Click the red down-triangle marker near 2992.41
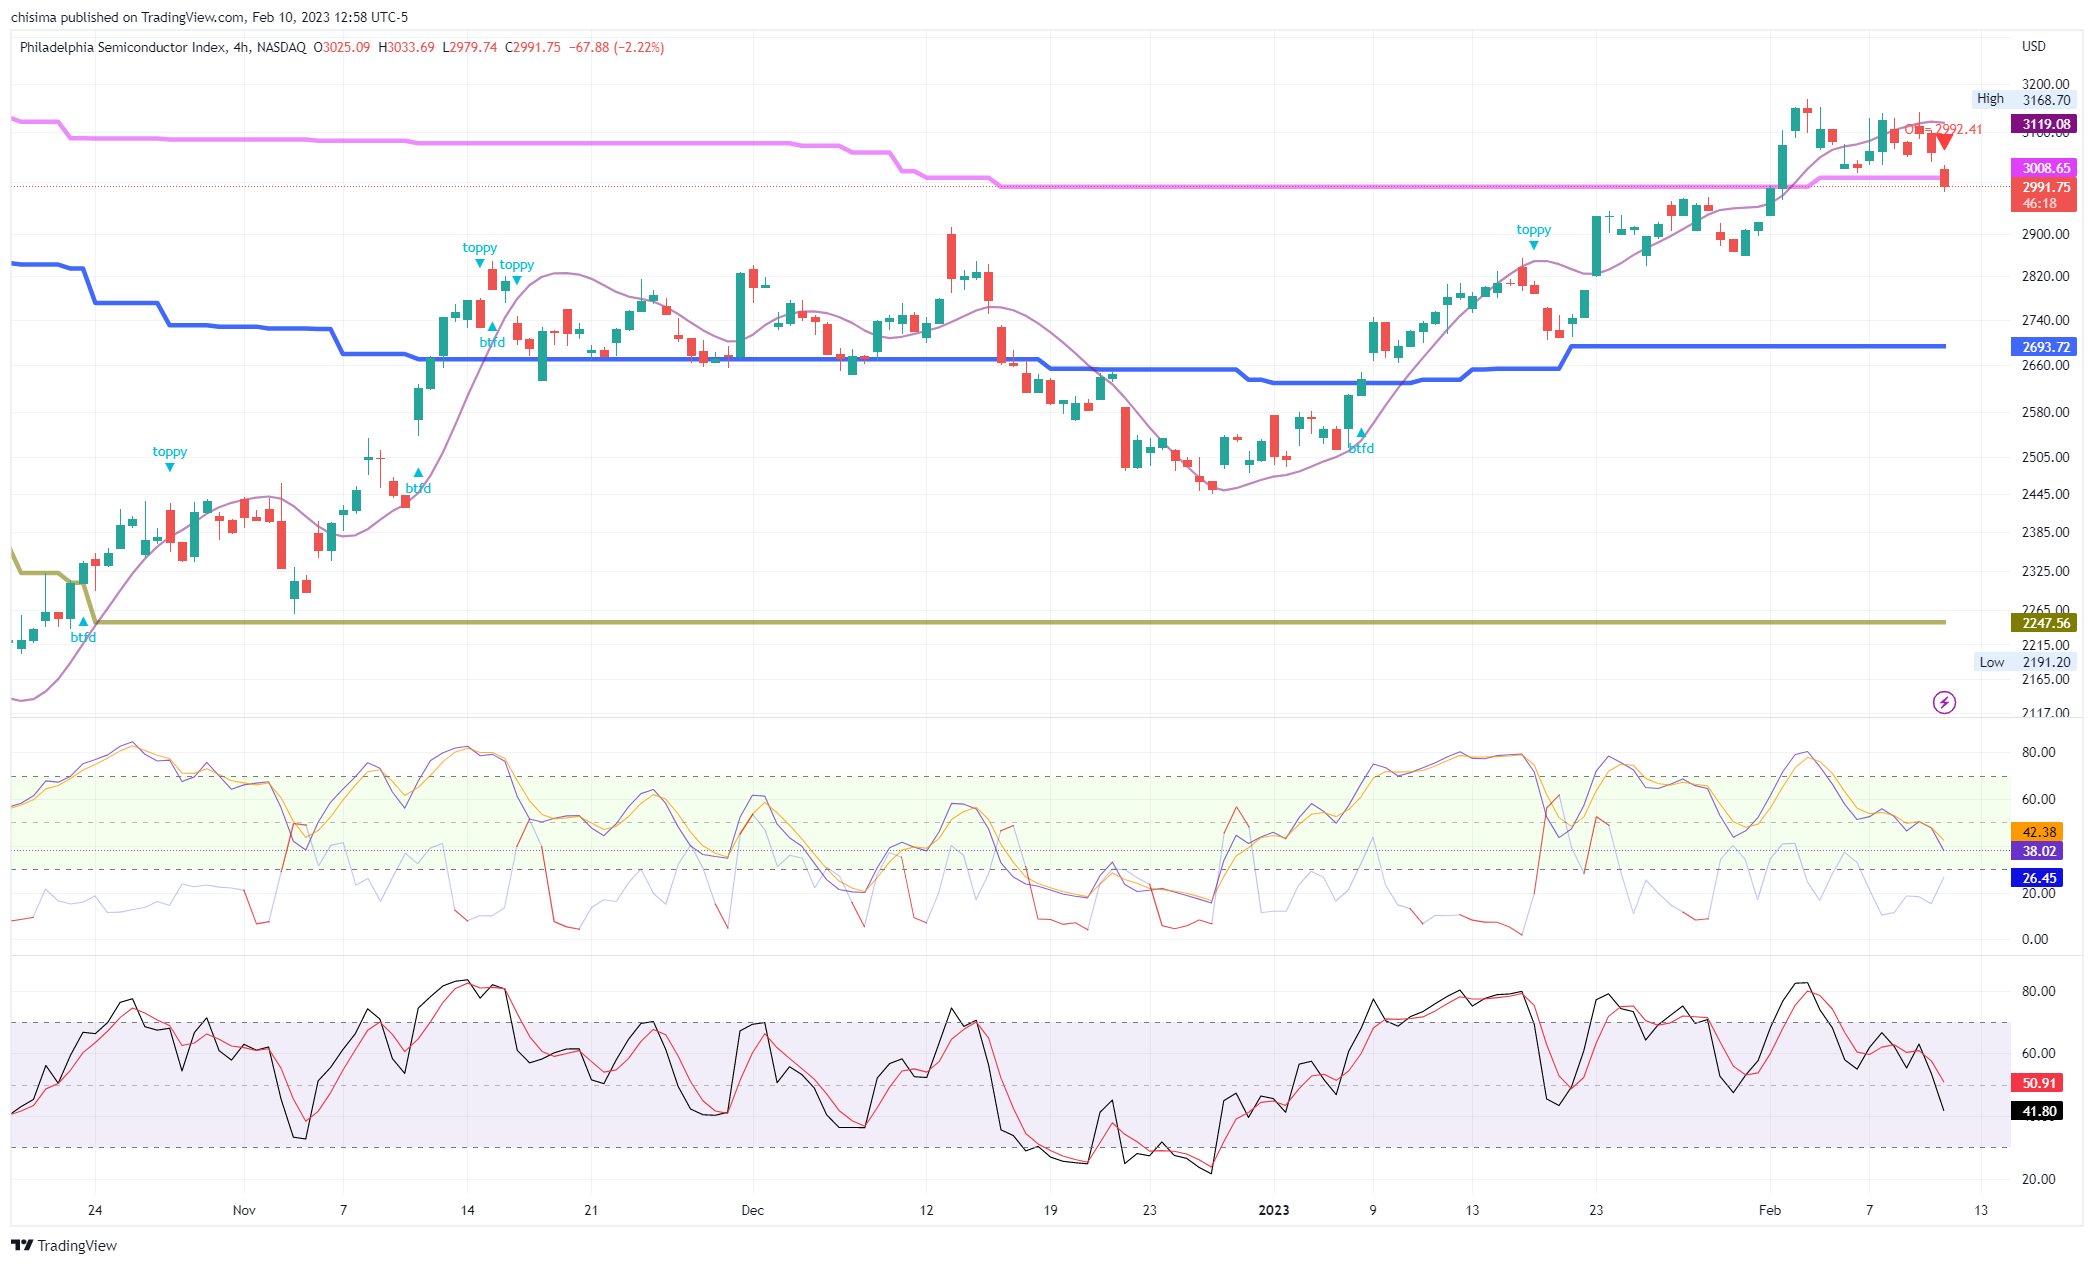Image resolution: width=2094 pixels, height=1265 pixels. tap(1942, 142)
